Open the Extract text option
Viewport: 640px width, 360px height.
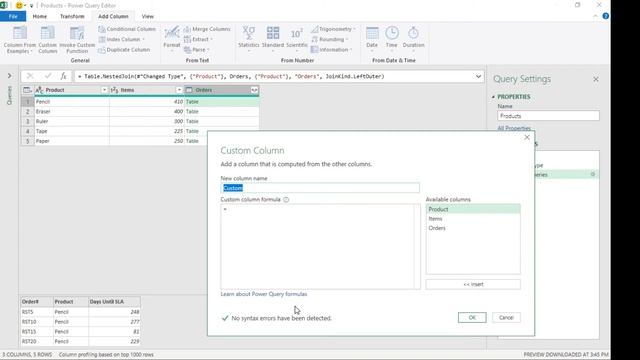pos(198,39)
